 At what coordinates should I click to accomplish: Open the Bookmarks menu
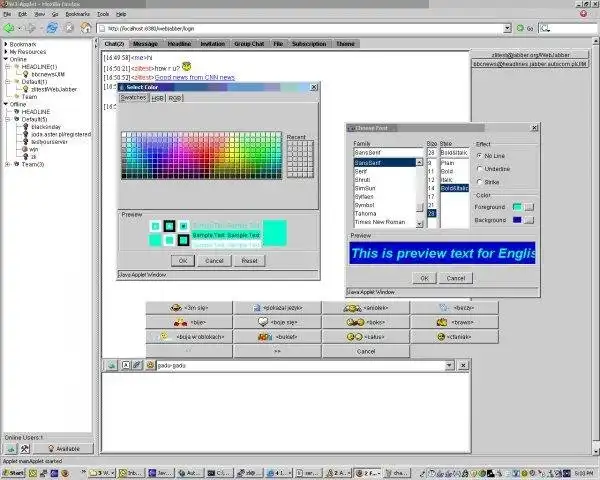point(77,14)
